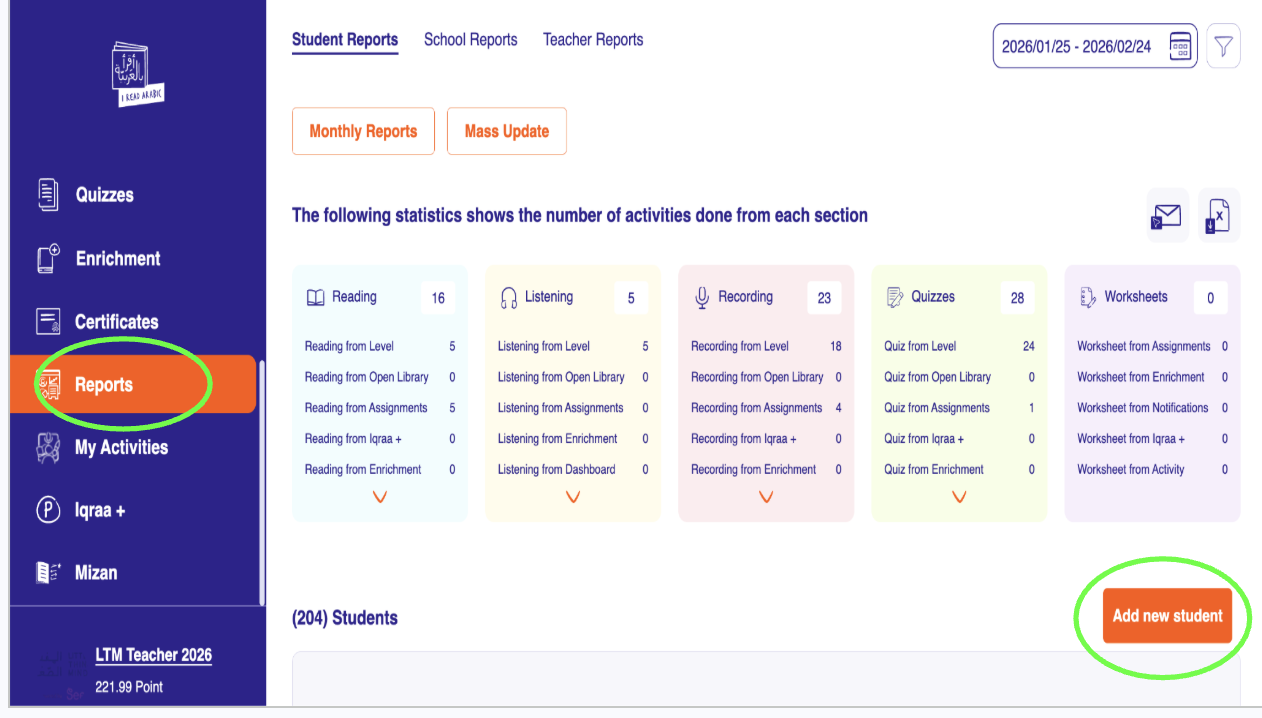Open the calendar date picker icon
This screenshot has height=718, width=1262.
tap(1180, 47)
